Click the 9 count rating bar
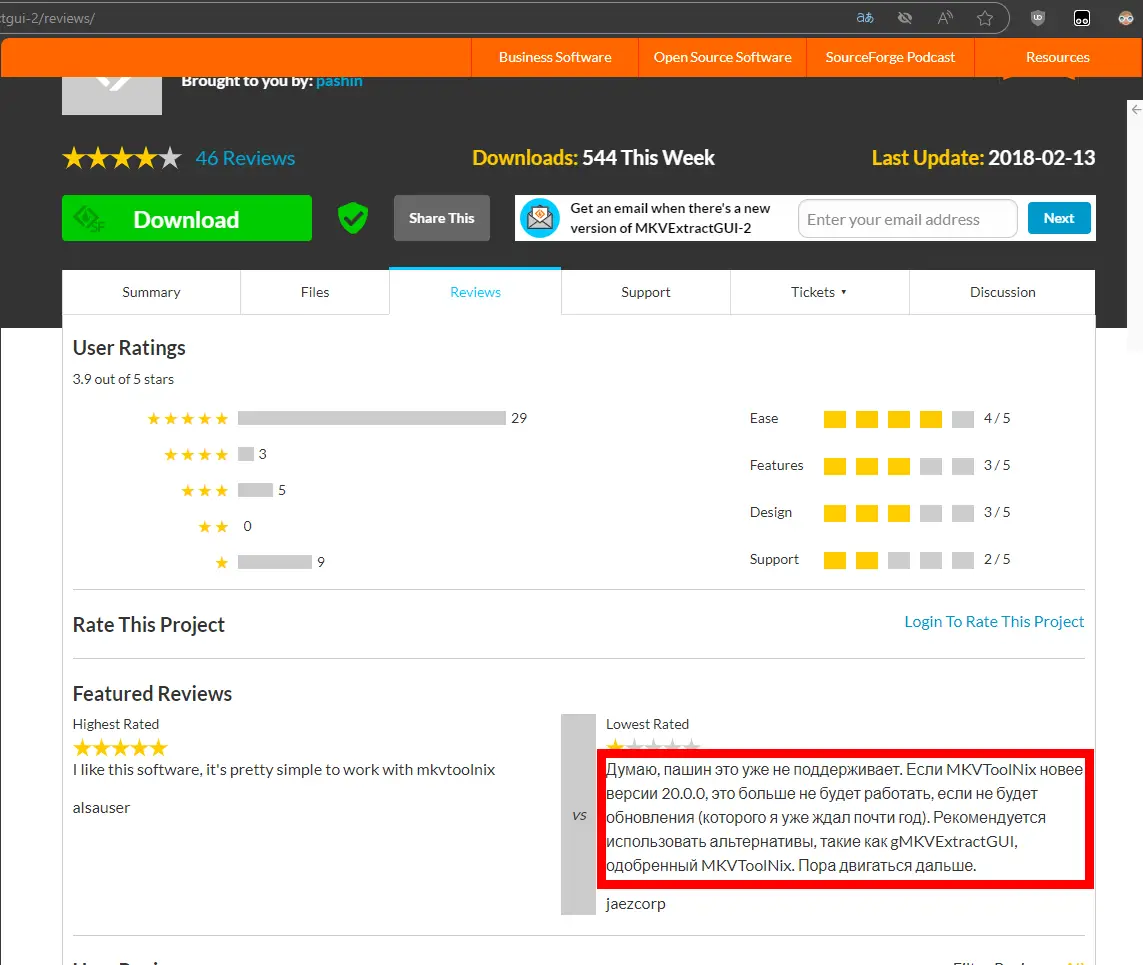The image size is (1143, 965). pyautogui.click(x=275, y=562)
